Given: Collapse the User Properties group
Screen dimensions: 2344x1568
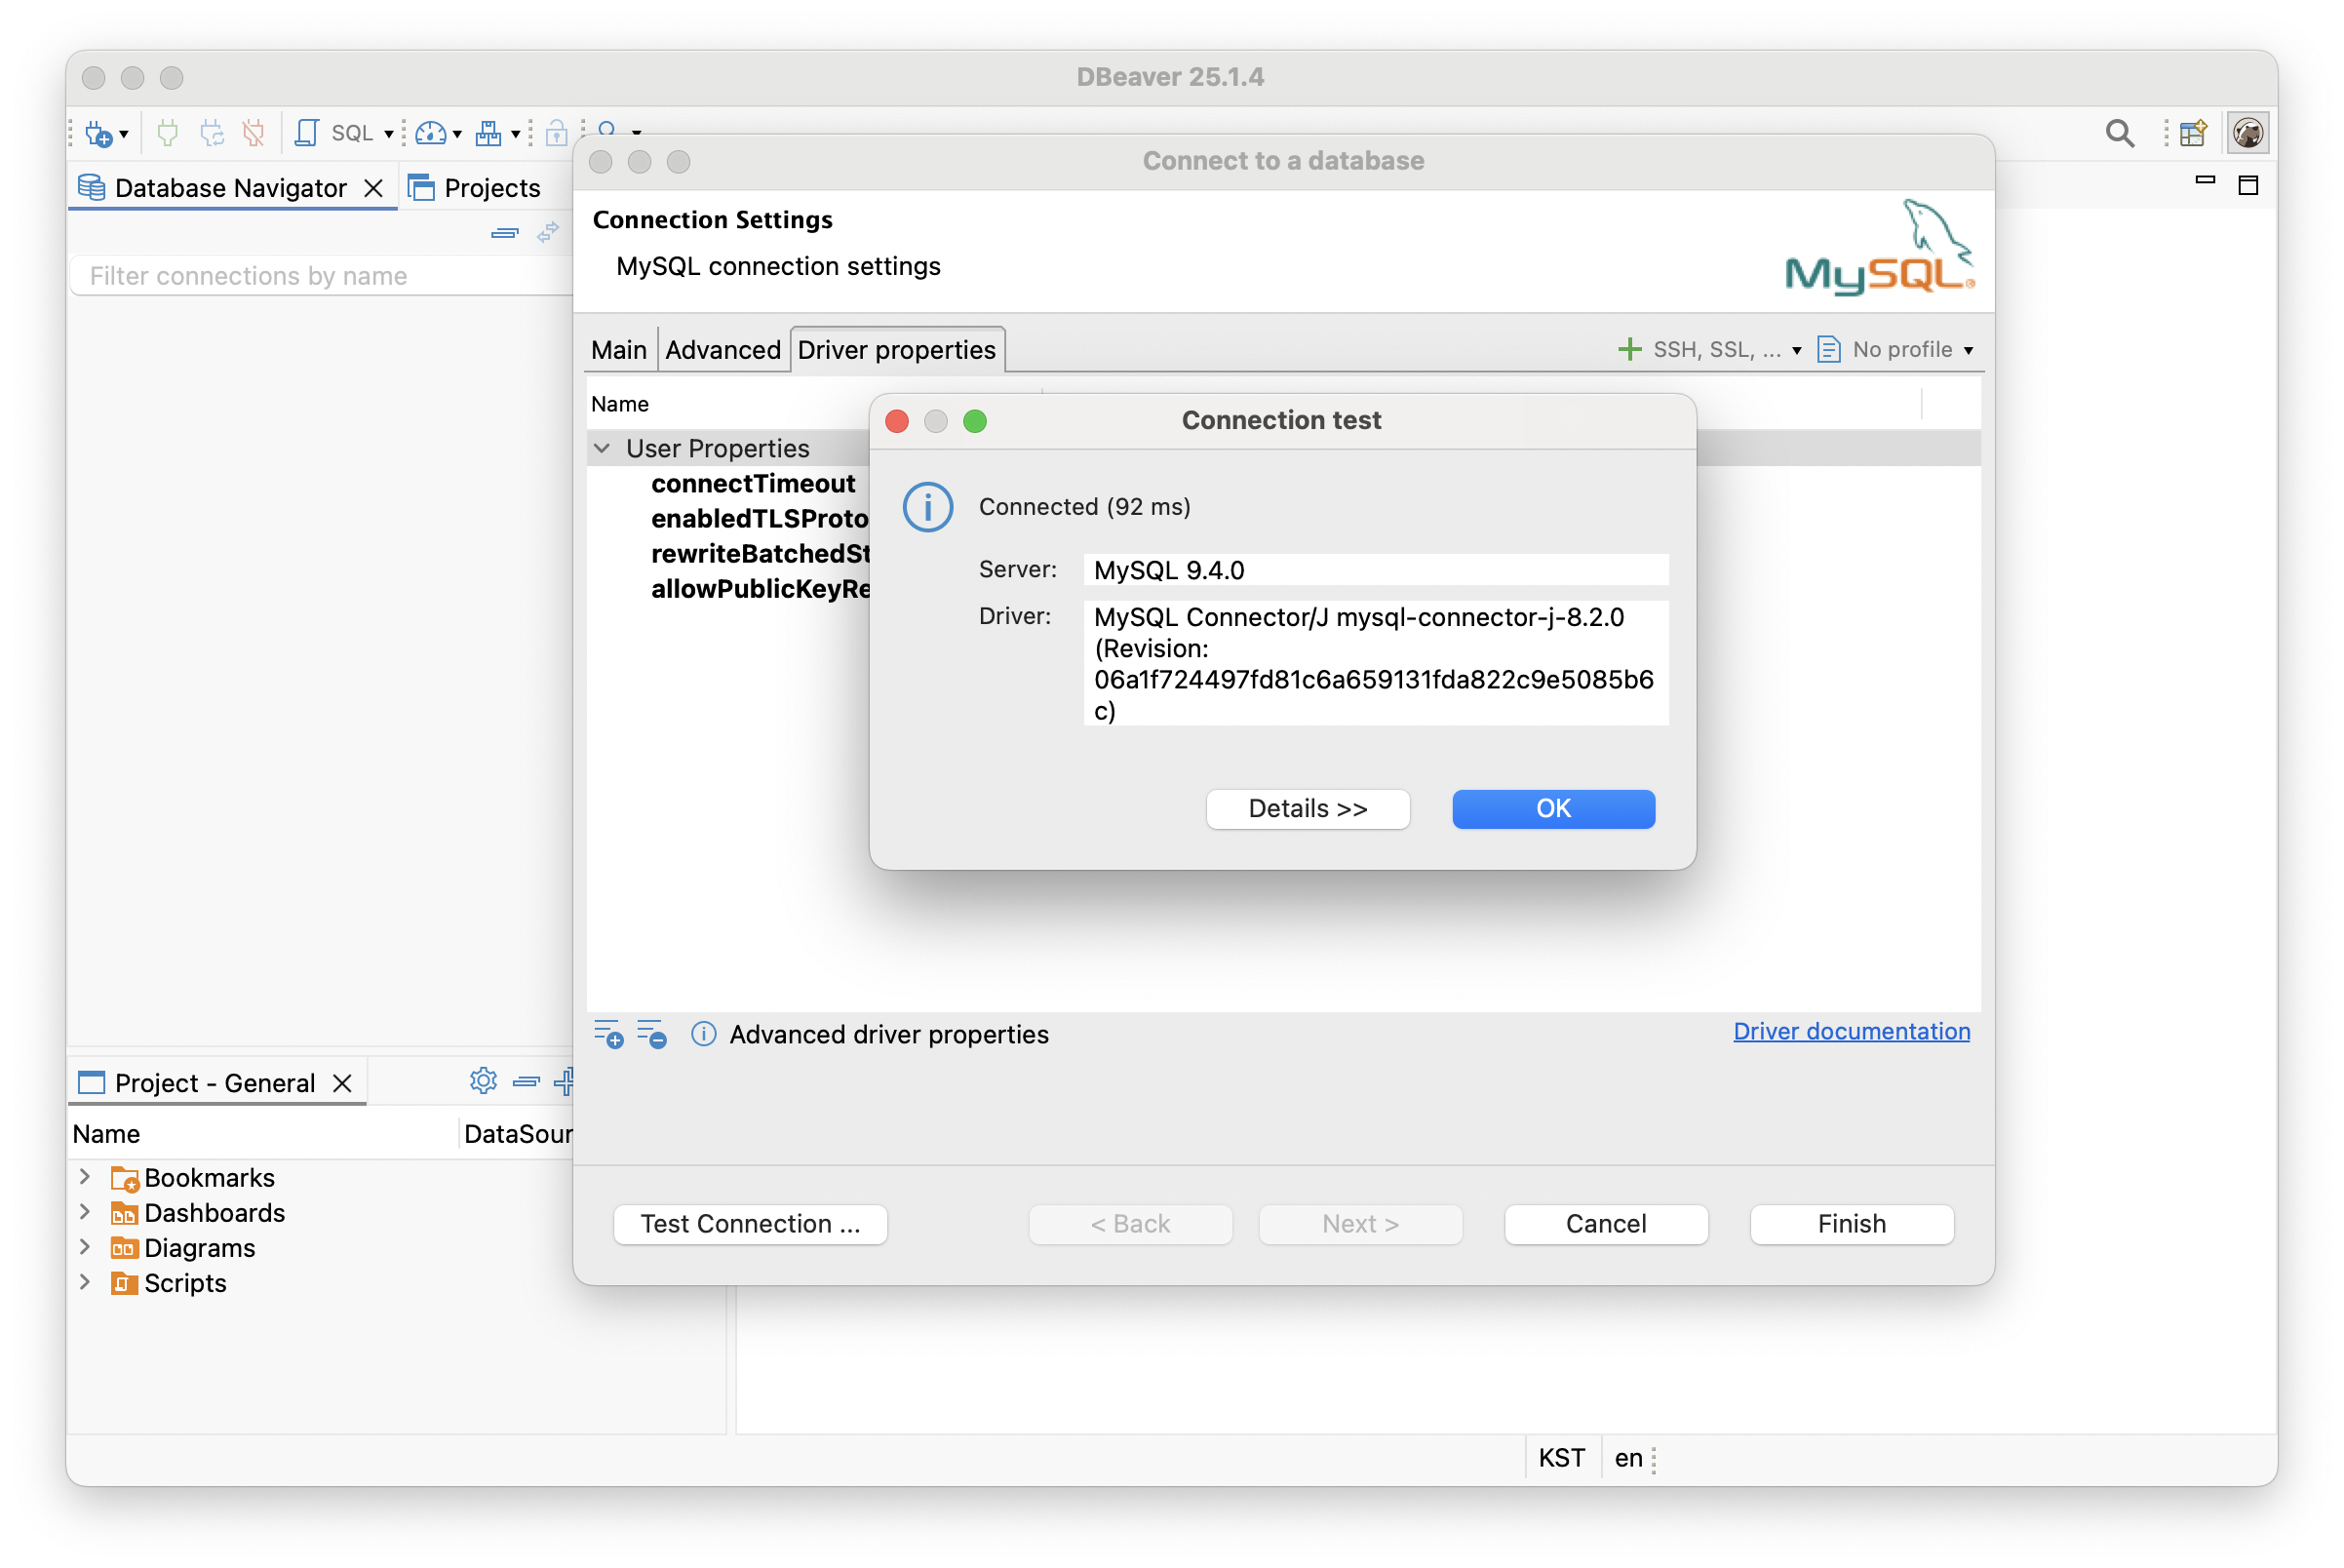Looking at the screenshot, I should click(602, 448).
